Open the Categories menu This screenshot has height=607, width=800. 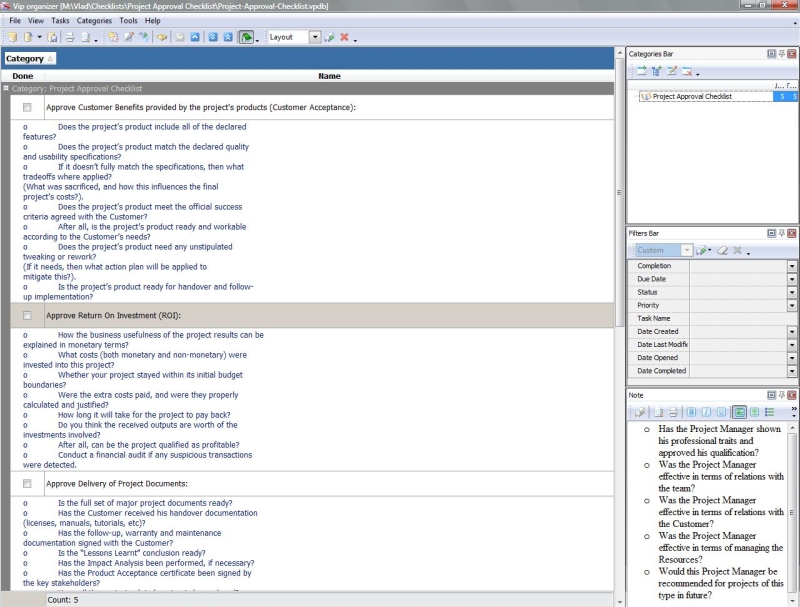pyautogui.click(x=94, y=20)
